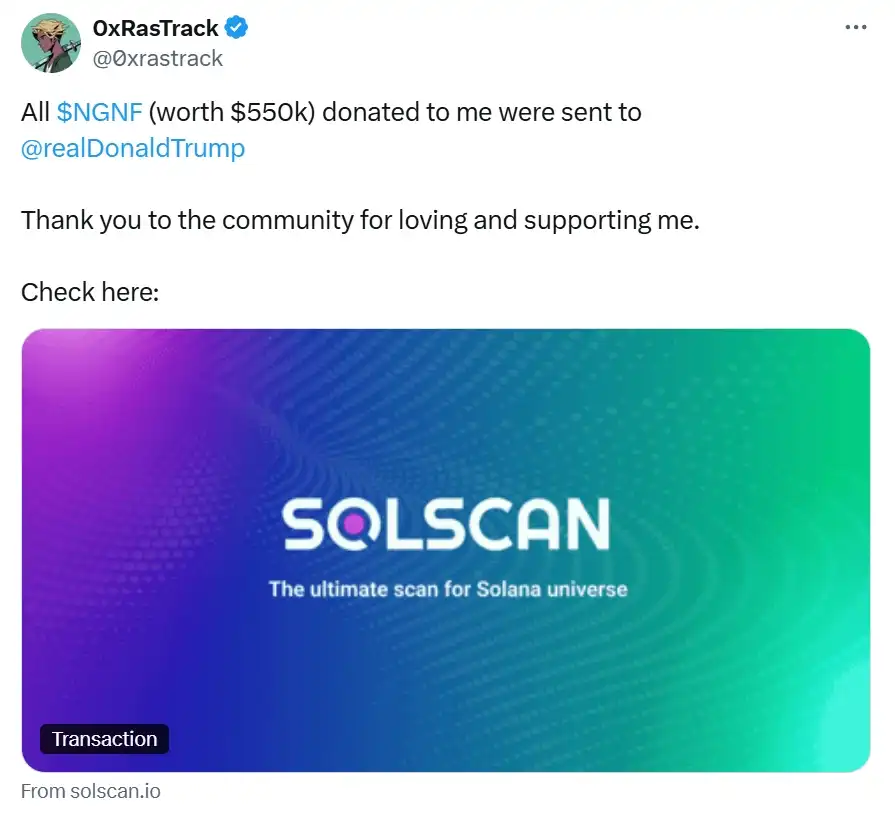Click the "Check here:" text
The width and height of the screenshot is (895, 816).
pyautogui.click(x=91, y=292)
